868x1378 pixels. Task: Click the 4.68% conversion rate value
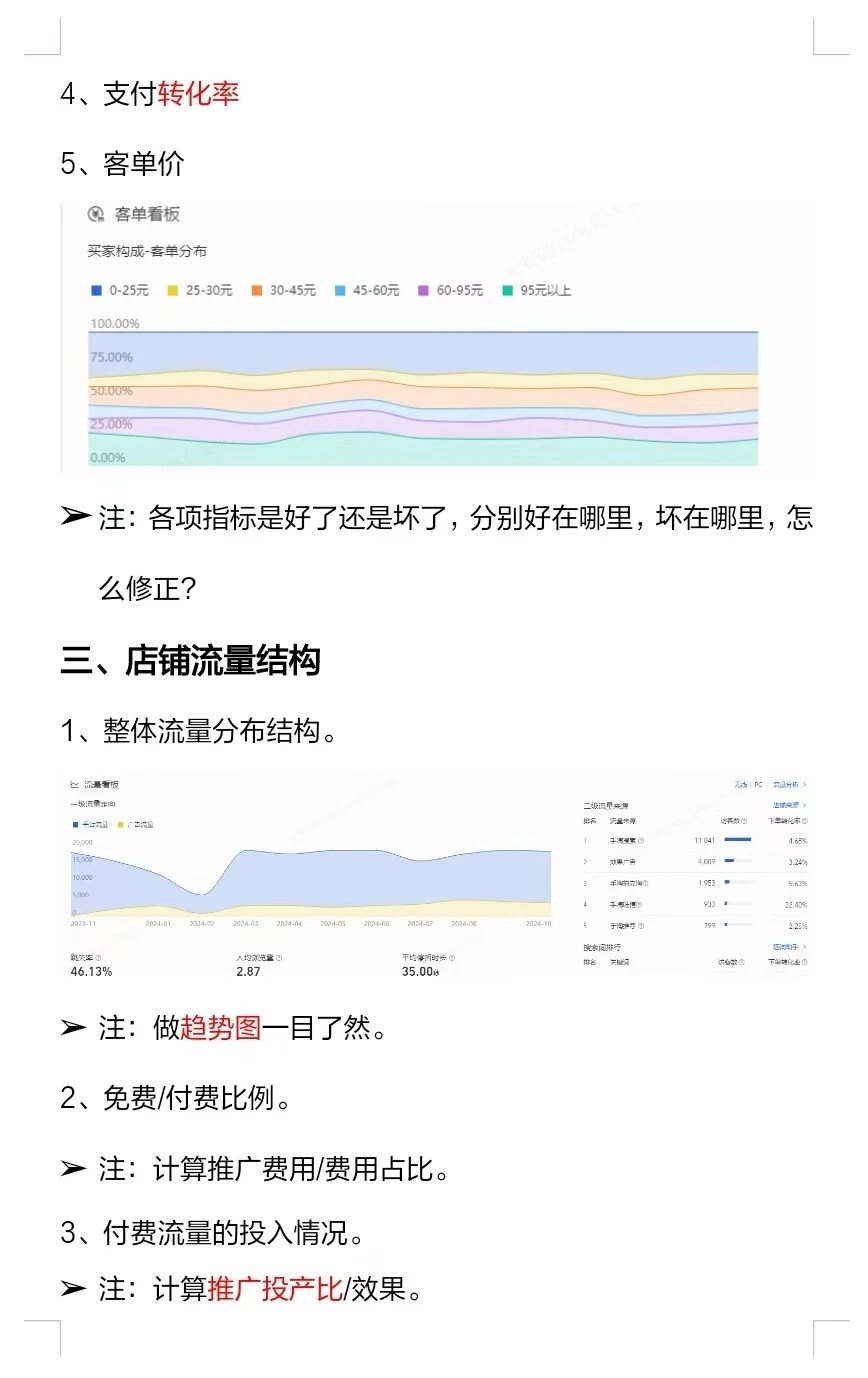click(x=798, y=840)
